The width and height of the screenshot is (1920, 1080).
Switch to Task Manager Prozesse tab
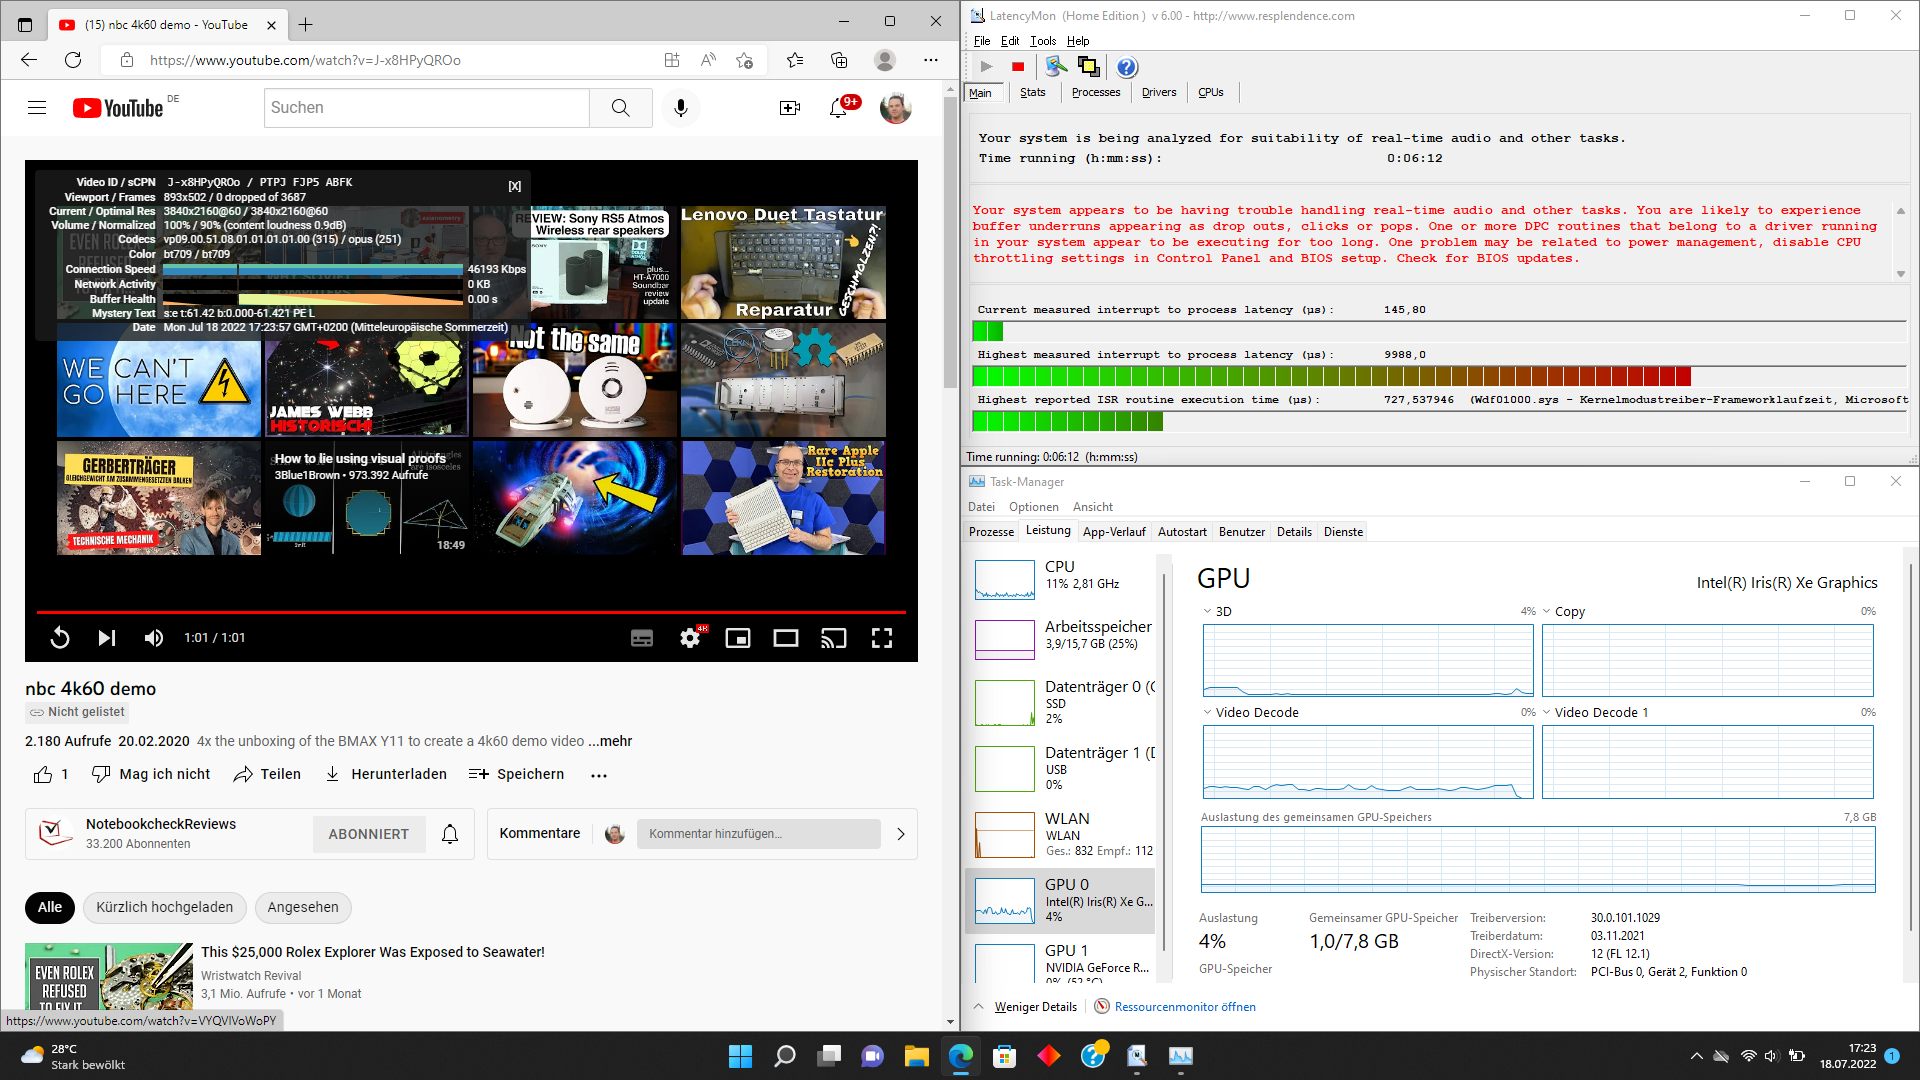click(x=992, y=532)
